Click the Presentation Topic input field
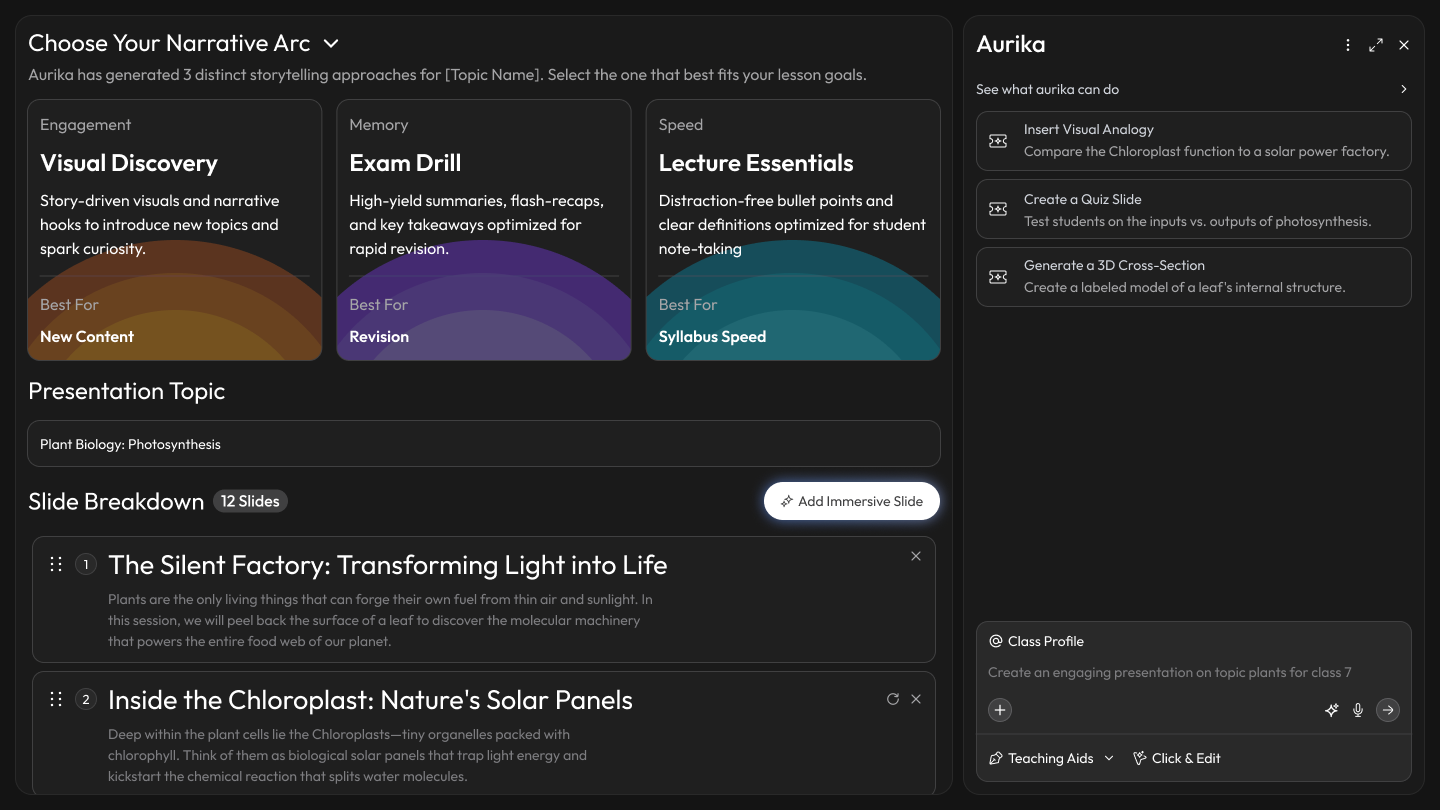 pyautogui.click(x=484, y=444)
